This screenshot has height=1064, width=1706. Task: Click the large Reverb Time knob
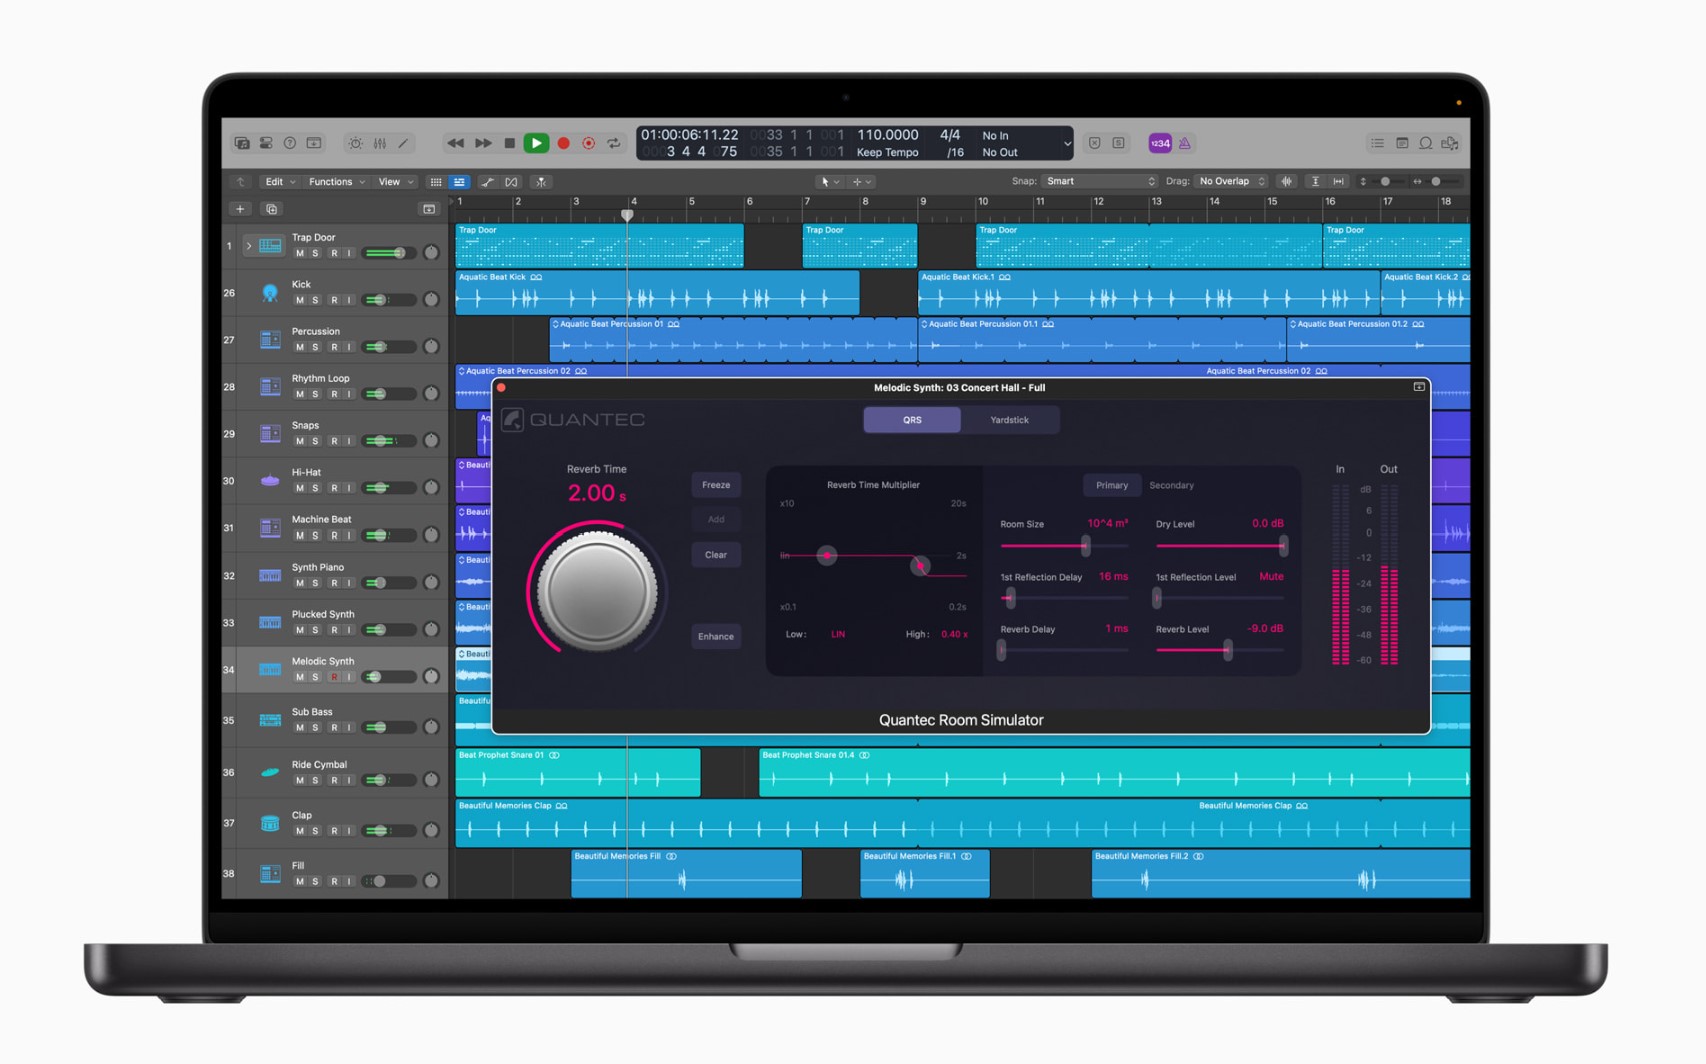click(597, 590)
